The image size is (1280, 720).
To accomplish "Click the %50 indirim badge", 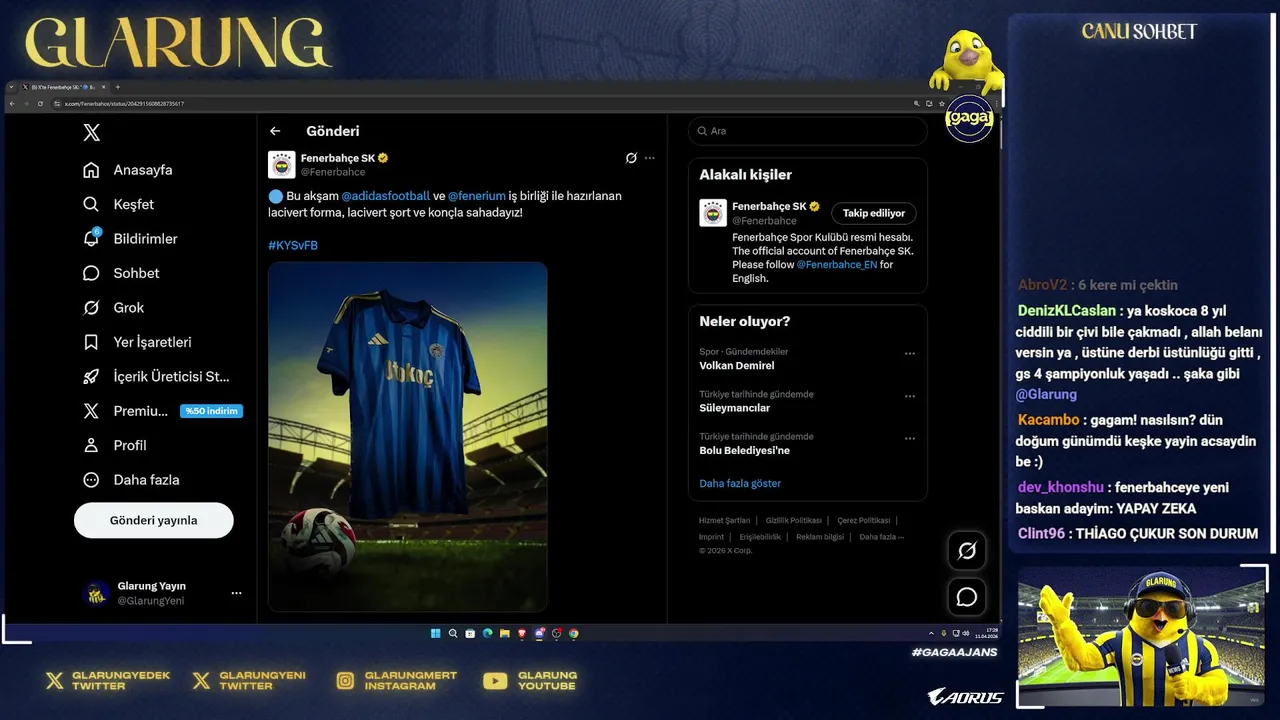I will [x=211, y=411].
